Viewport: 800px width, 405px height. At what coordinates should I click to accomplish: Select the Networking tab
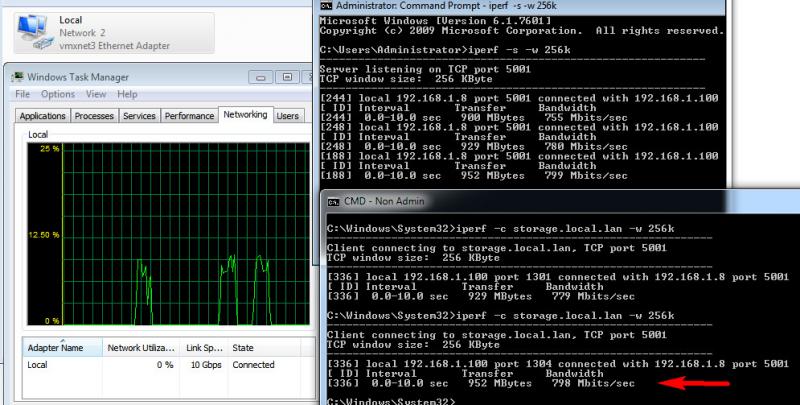245,115
